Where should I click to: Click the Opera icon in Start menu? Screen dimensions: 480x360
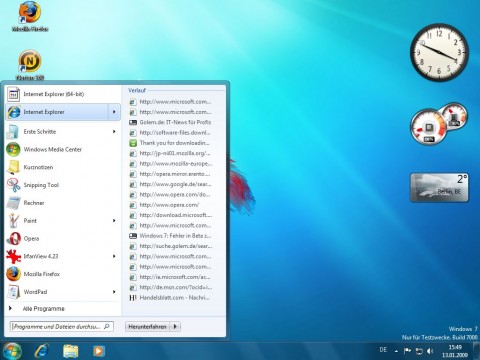[x=13, y=239]
